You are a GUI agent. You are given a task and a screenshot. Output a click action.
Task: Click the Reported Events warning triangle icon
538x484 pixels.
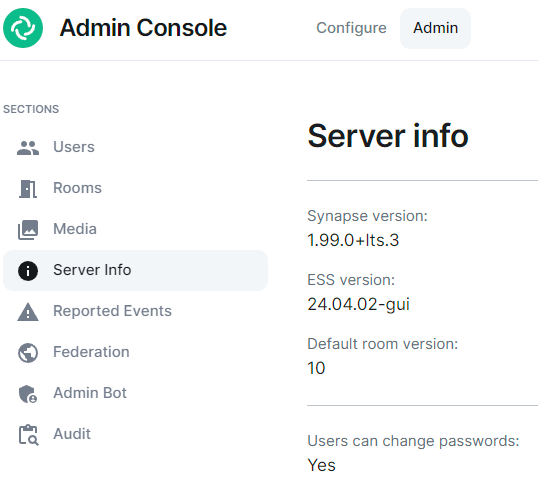[28, 312]
